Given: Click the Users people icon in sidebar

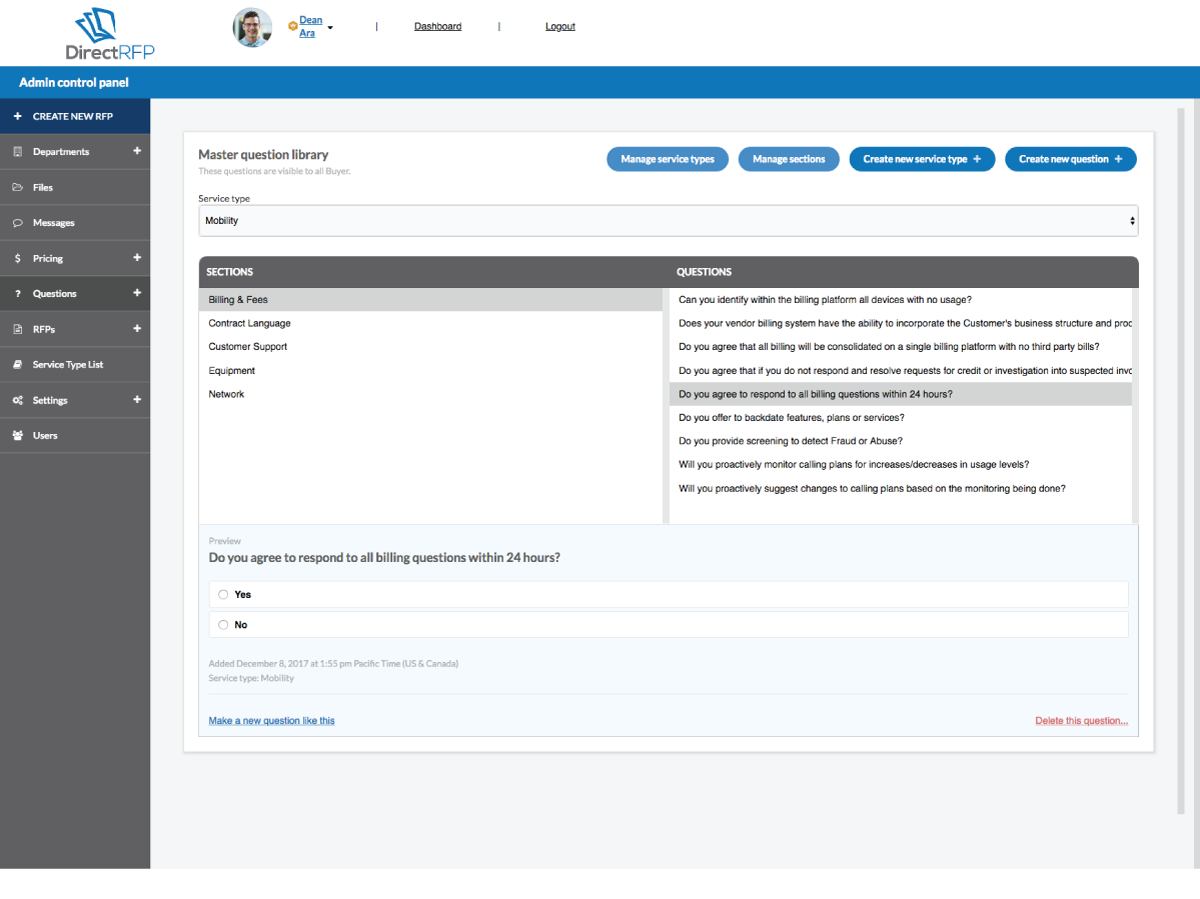Looking at the screenshot, I should 18,435.
